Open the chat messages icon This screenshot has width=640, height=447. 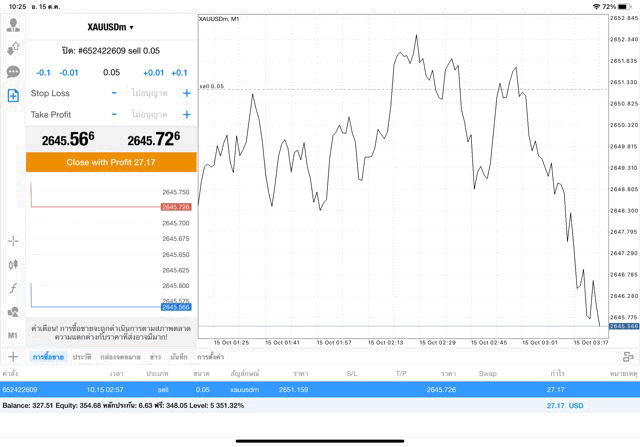point(13,72)
